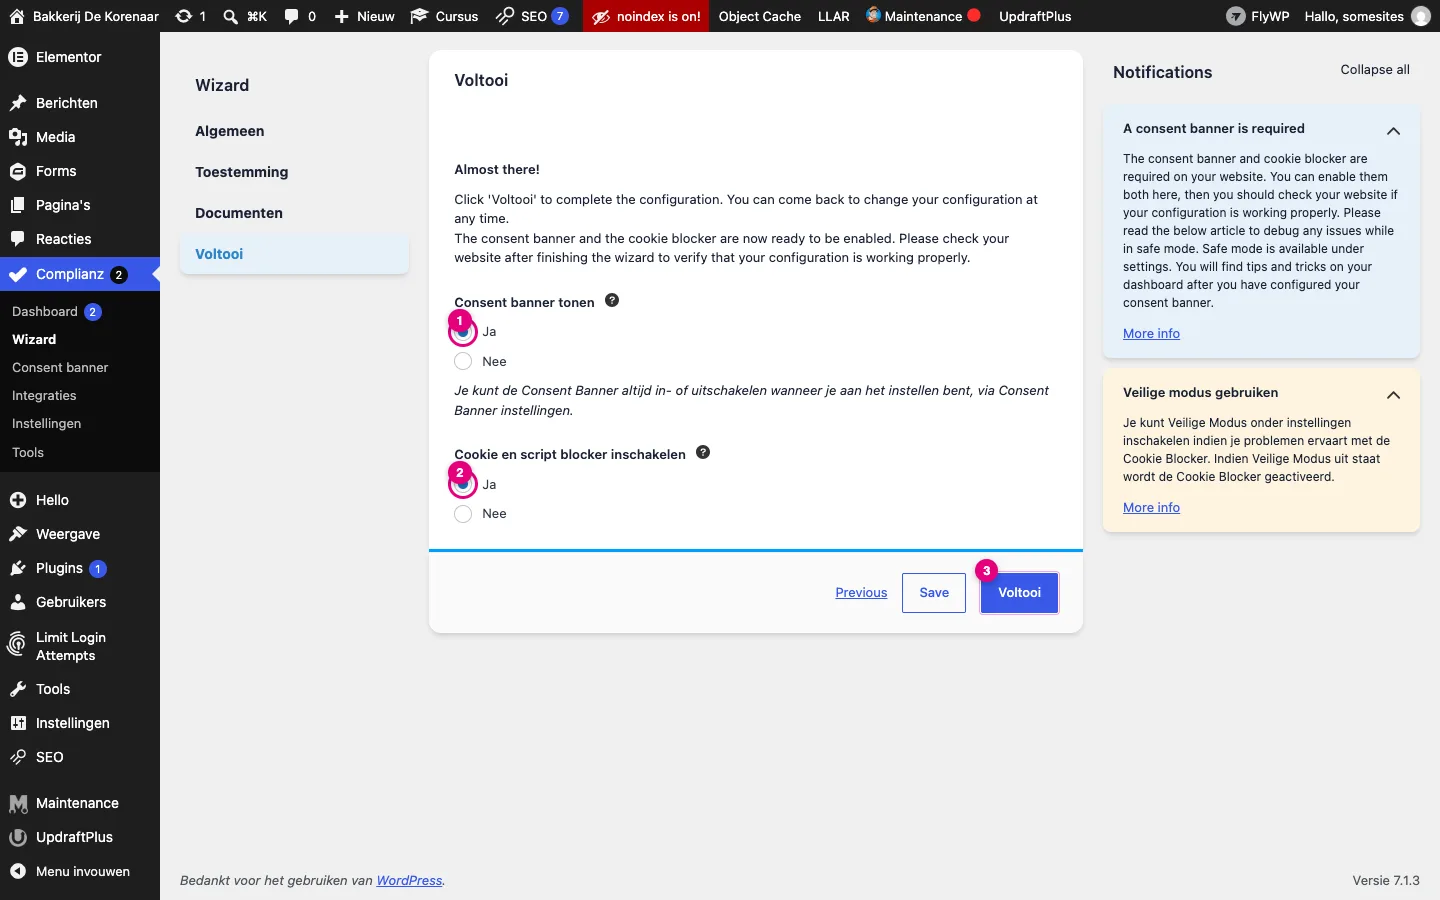Click the Berichten pin icon
1440x900 pixels.
point(18,103)
